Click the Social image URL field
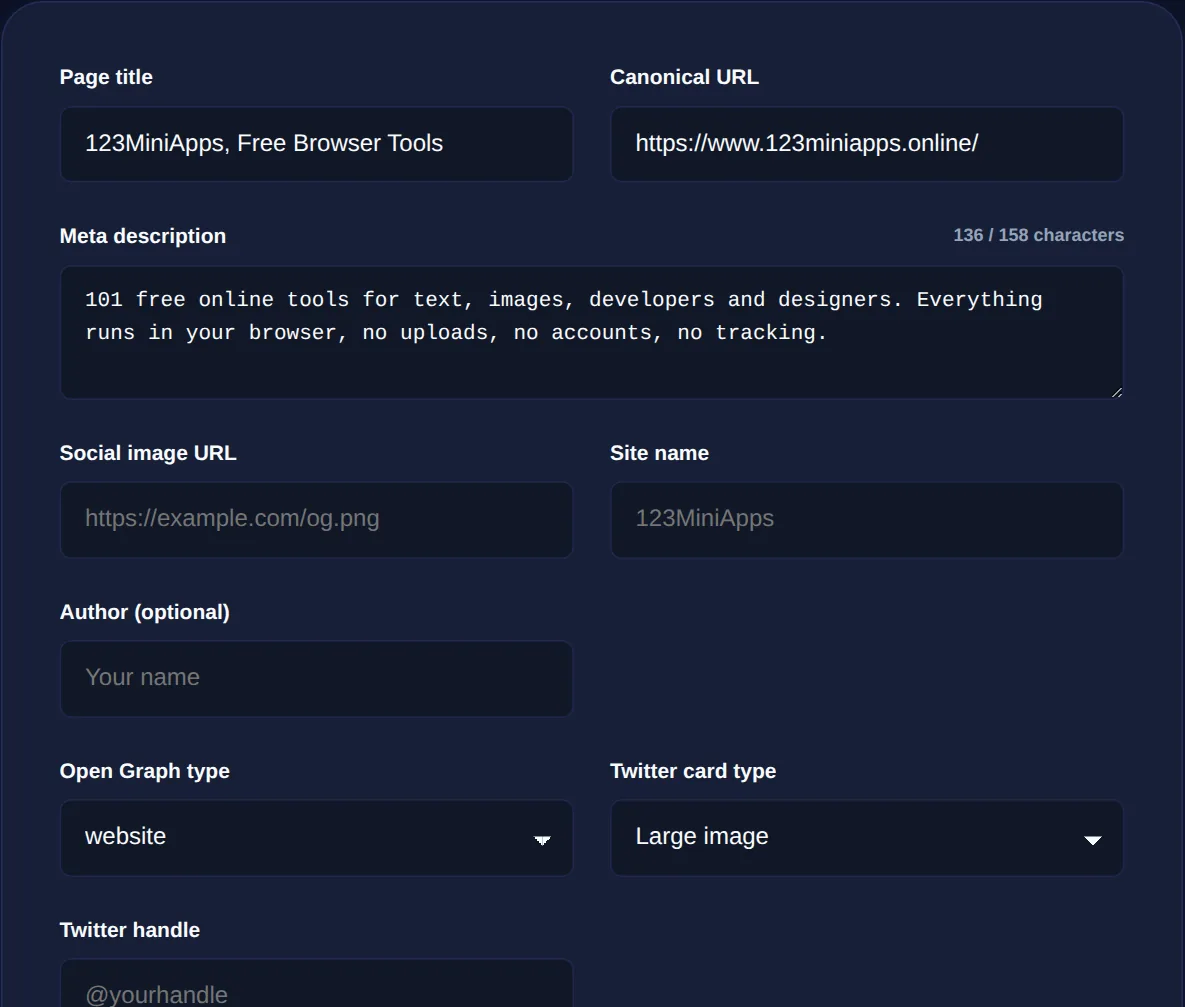 pos(316,519)
